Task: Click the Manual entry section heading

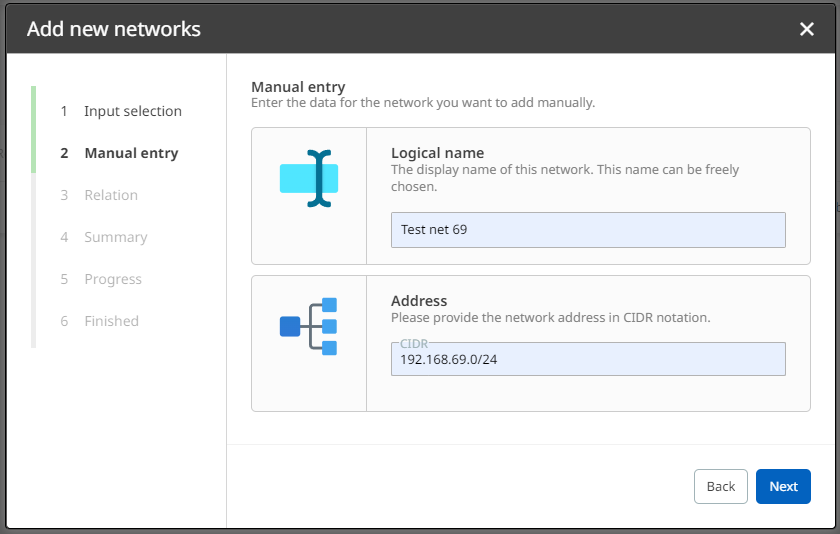Action: 298,87
